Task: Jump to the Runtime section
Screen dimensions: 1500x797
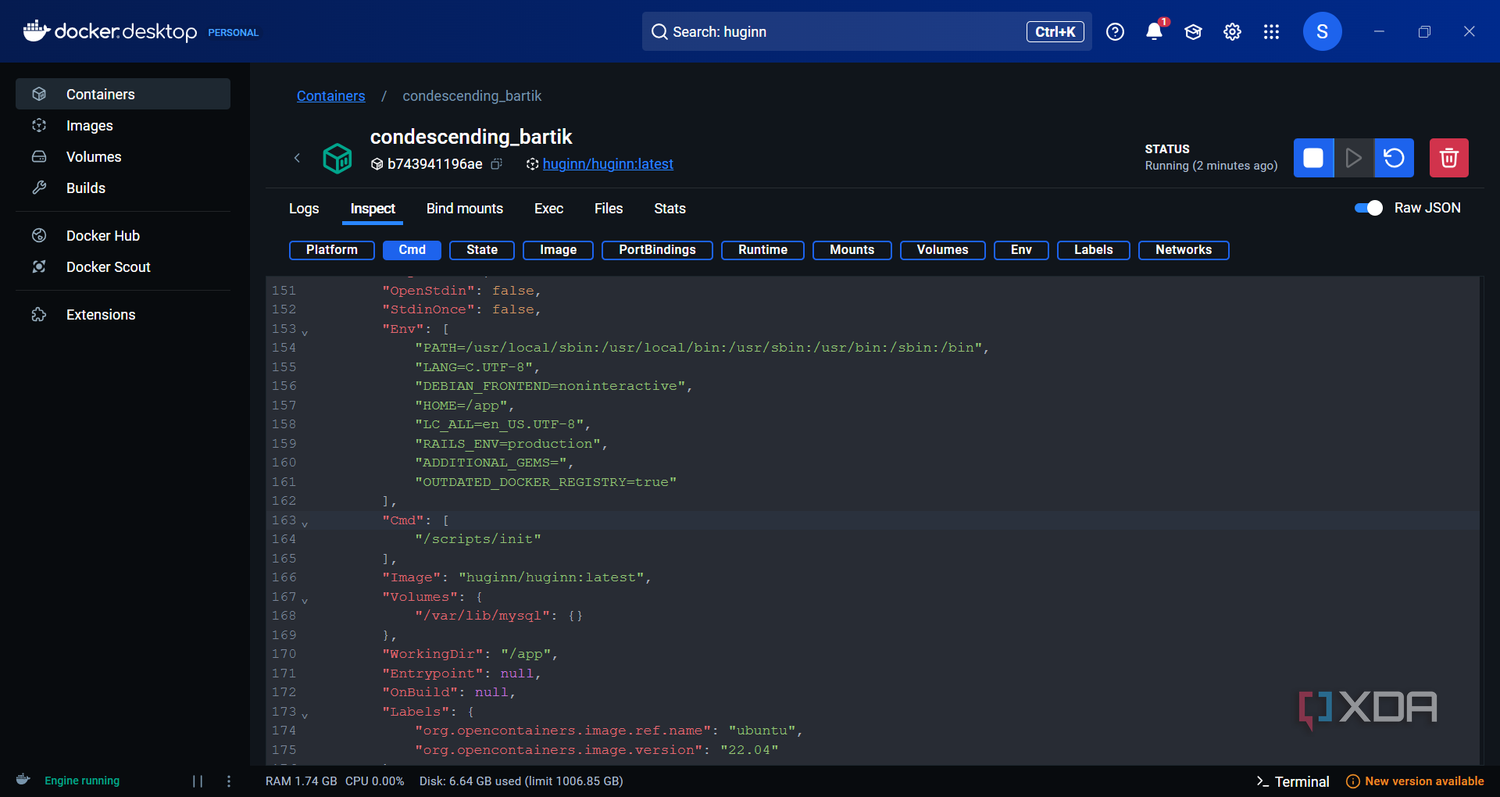Action: click(x=763, y=250)
